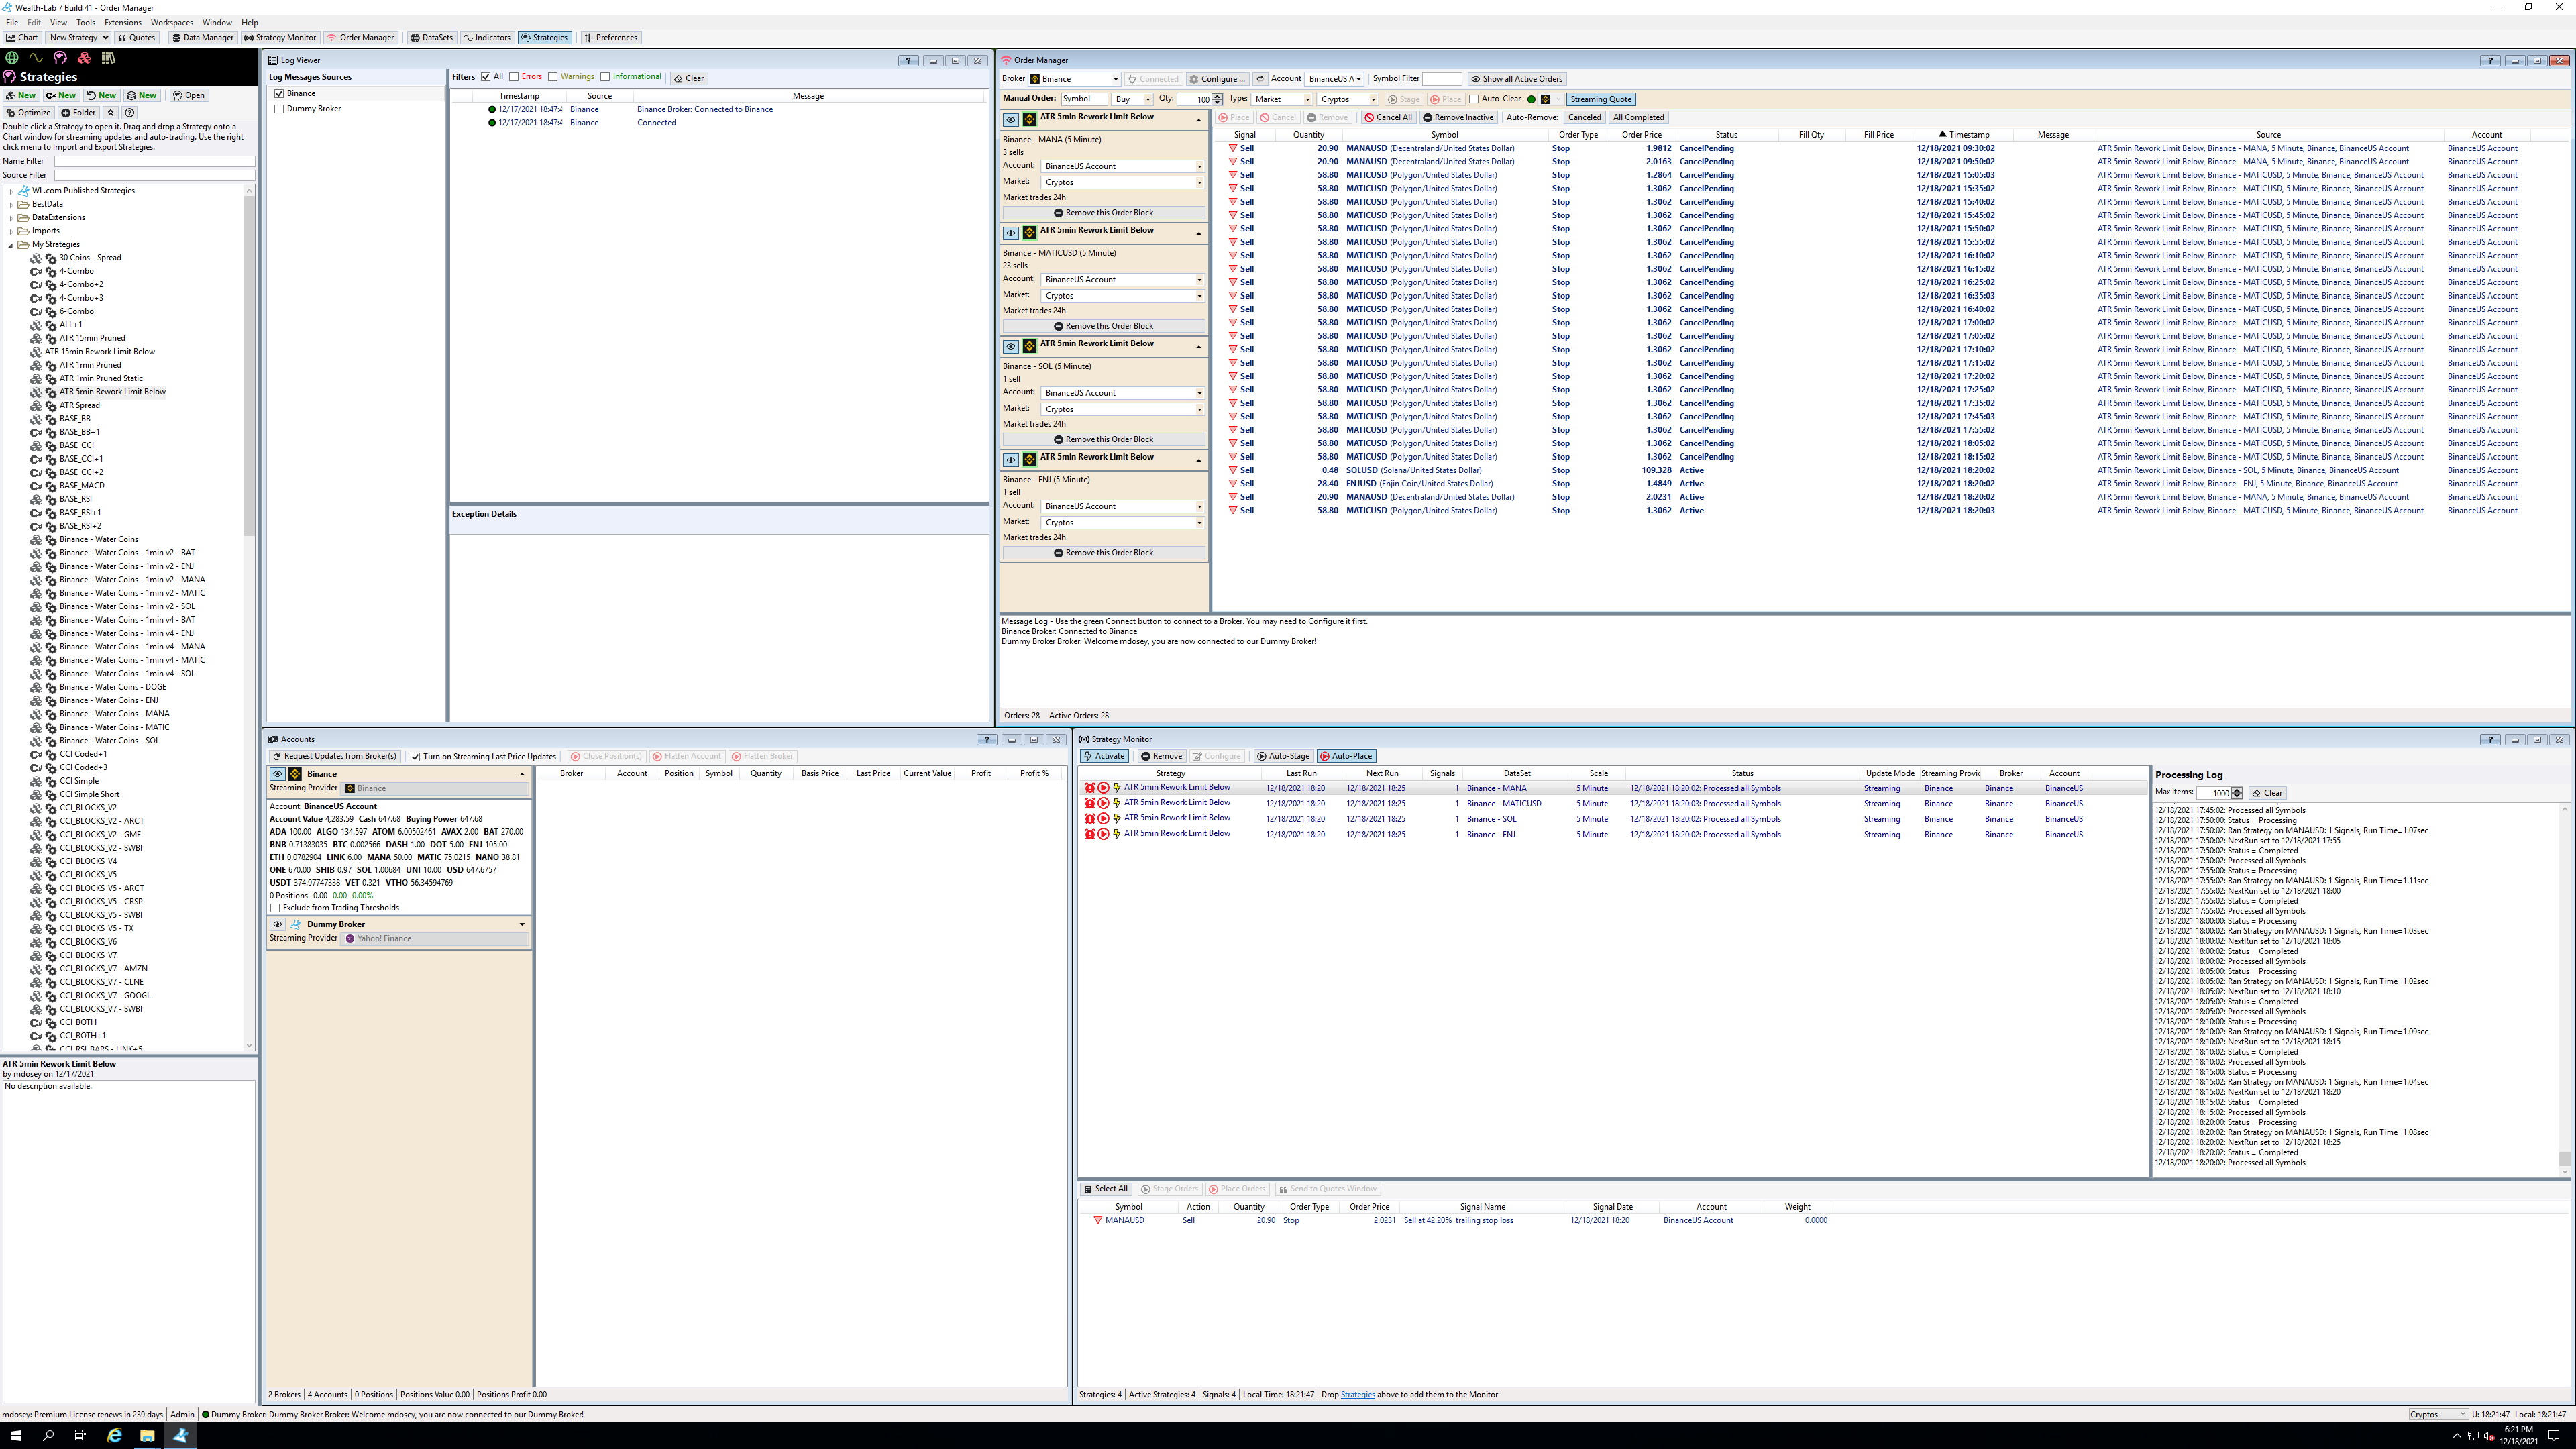Open the Workspaces menu
The image size is (2576, 1449).
pyautogui.click(x=172, y=22)
